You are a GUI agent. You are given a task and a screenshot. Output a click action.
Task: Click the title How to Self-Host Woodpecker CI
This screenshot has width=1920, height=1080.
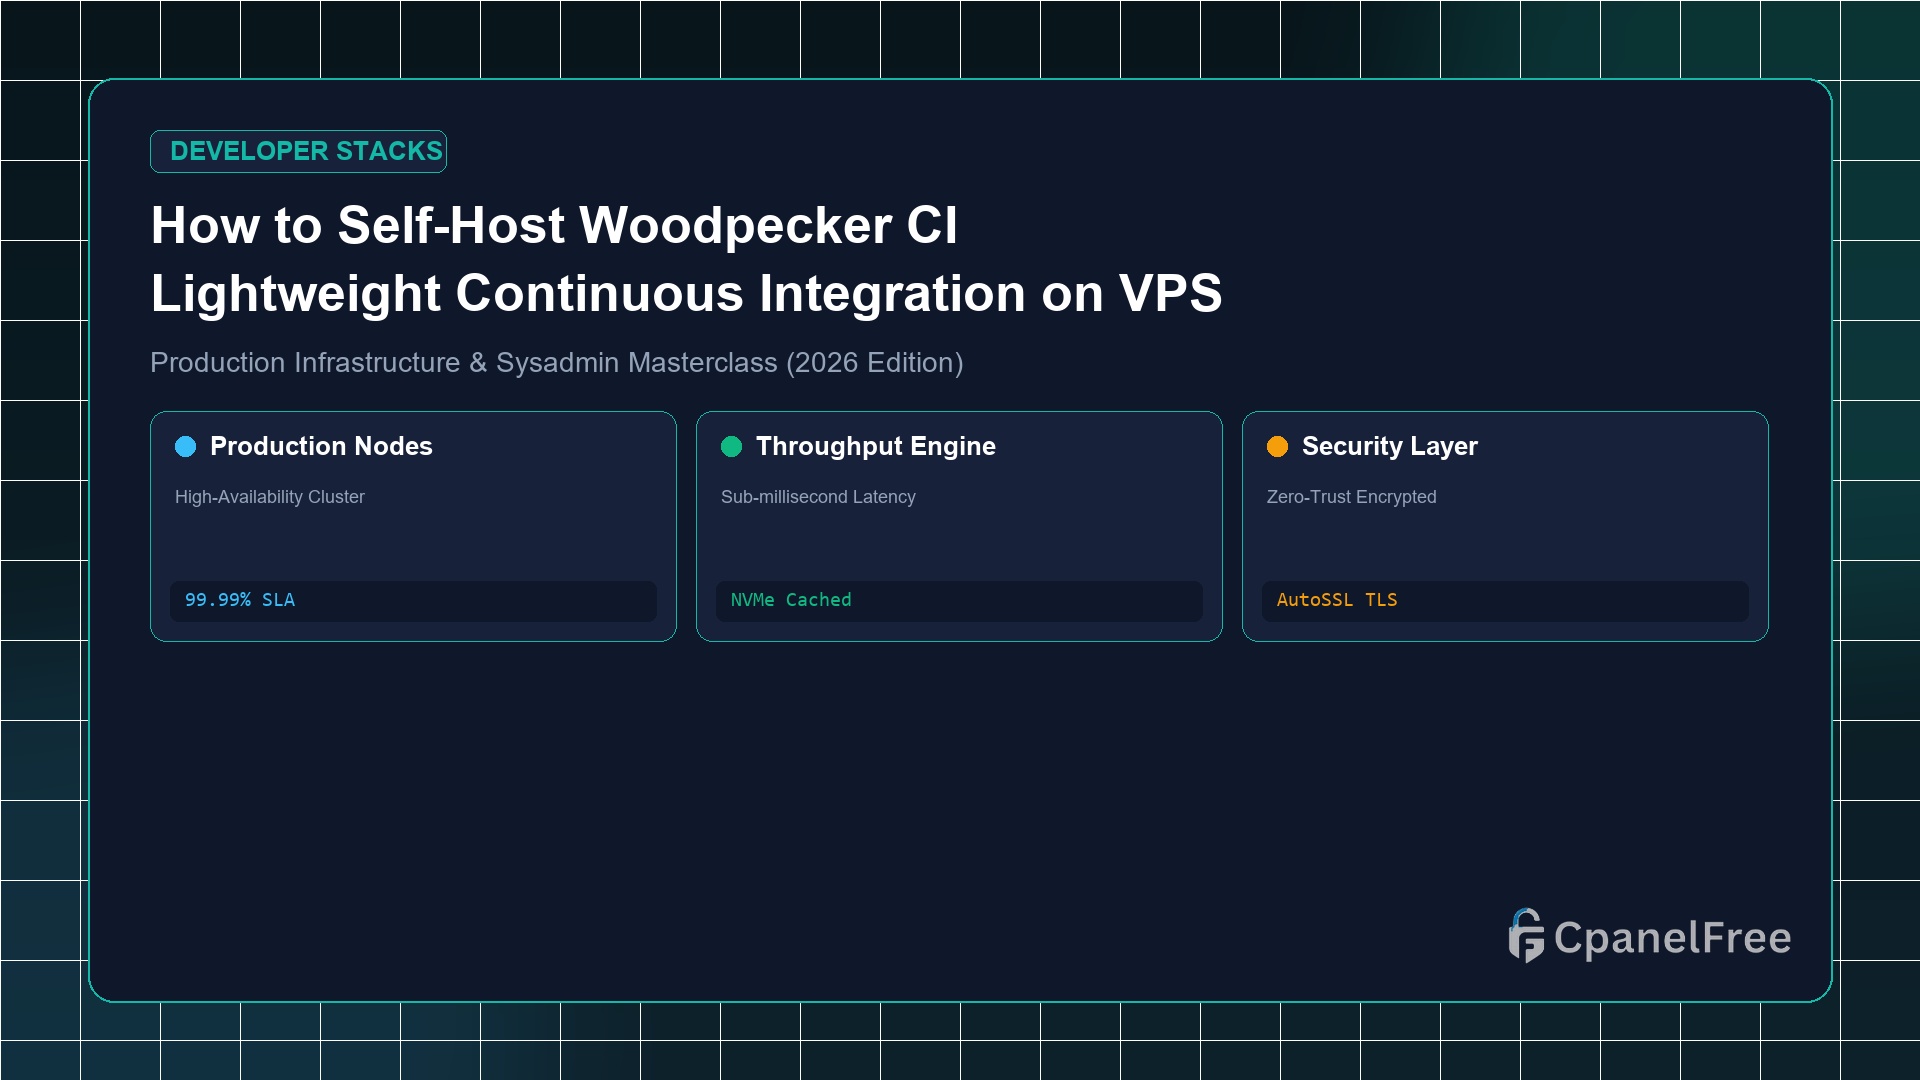point(554,225)
